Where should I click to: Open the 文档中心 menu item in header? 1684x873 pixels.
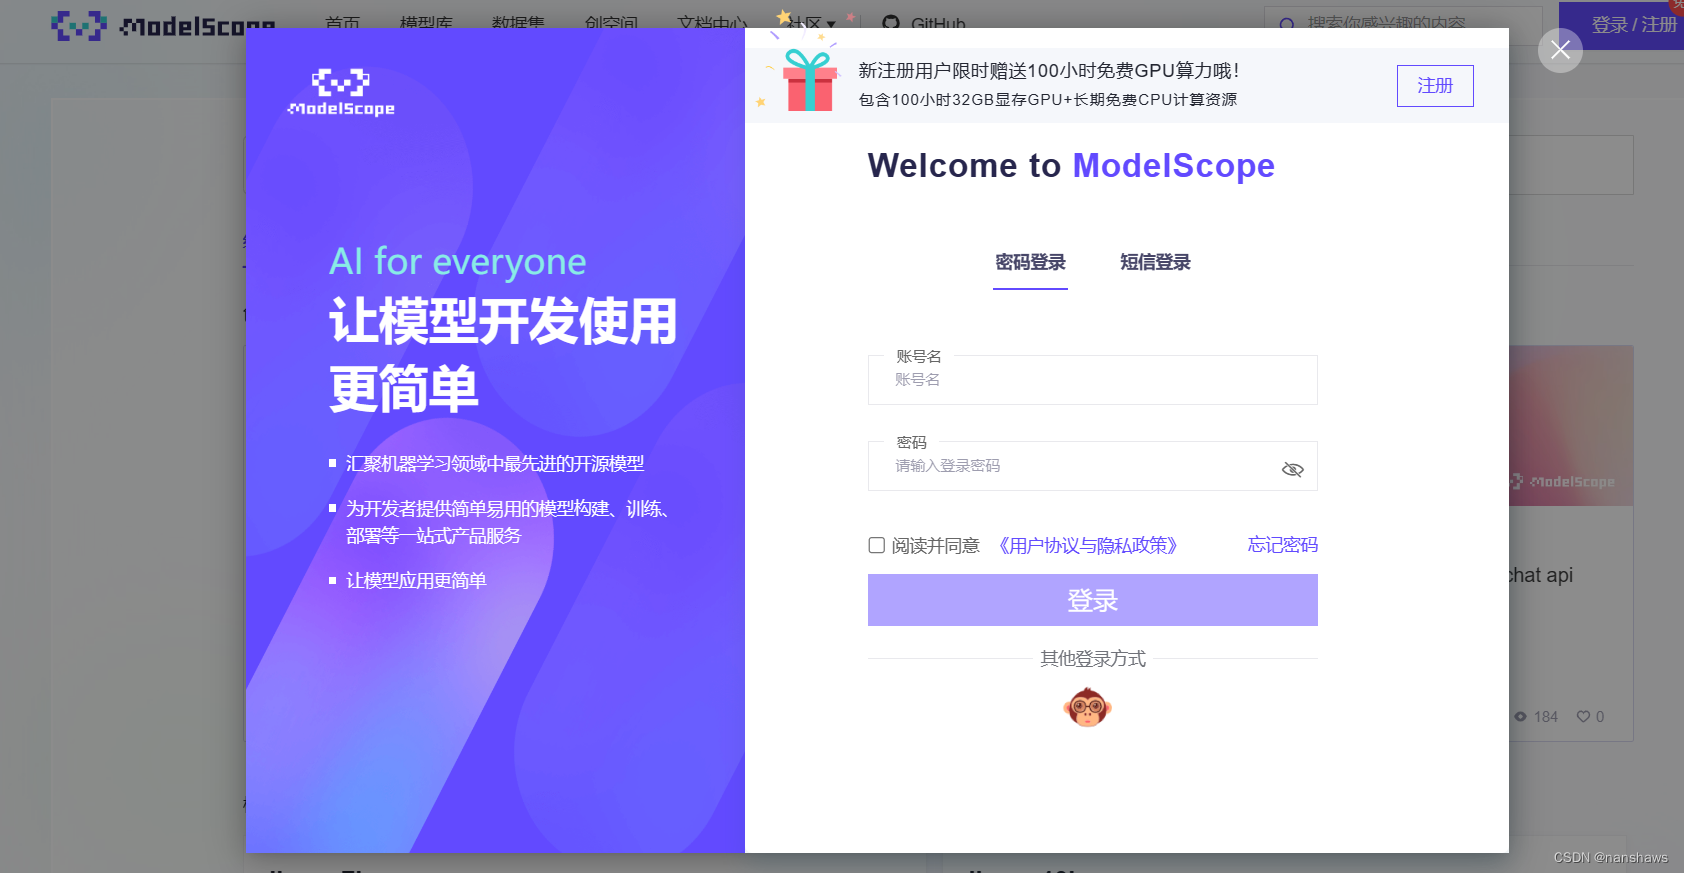click(712, 23)
